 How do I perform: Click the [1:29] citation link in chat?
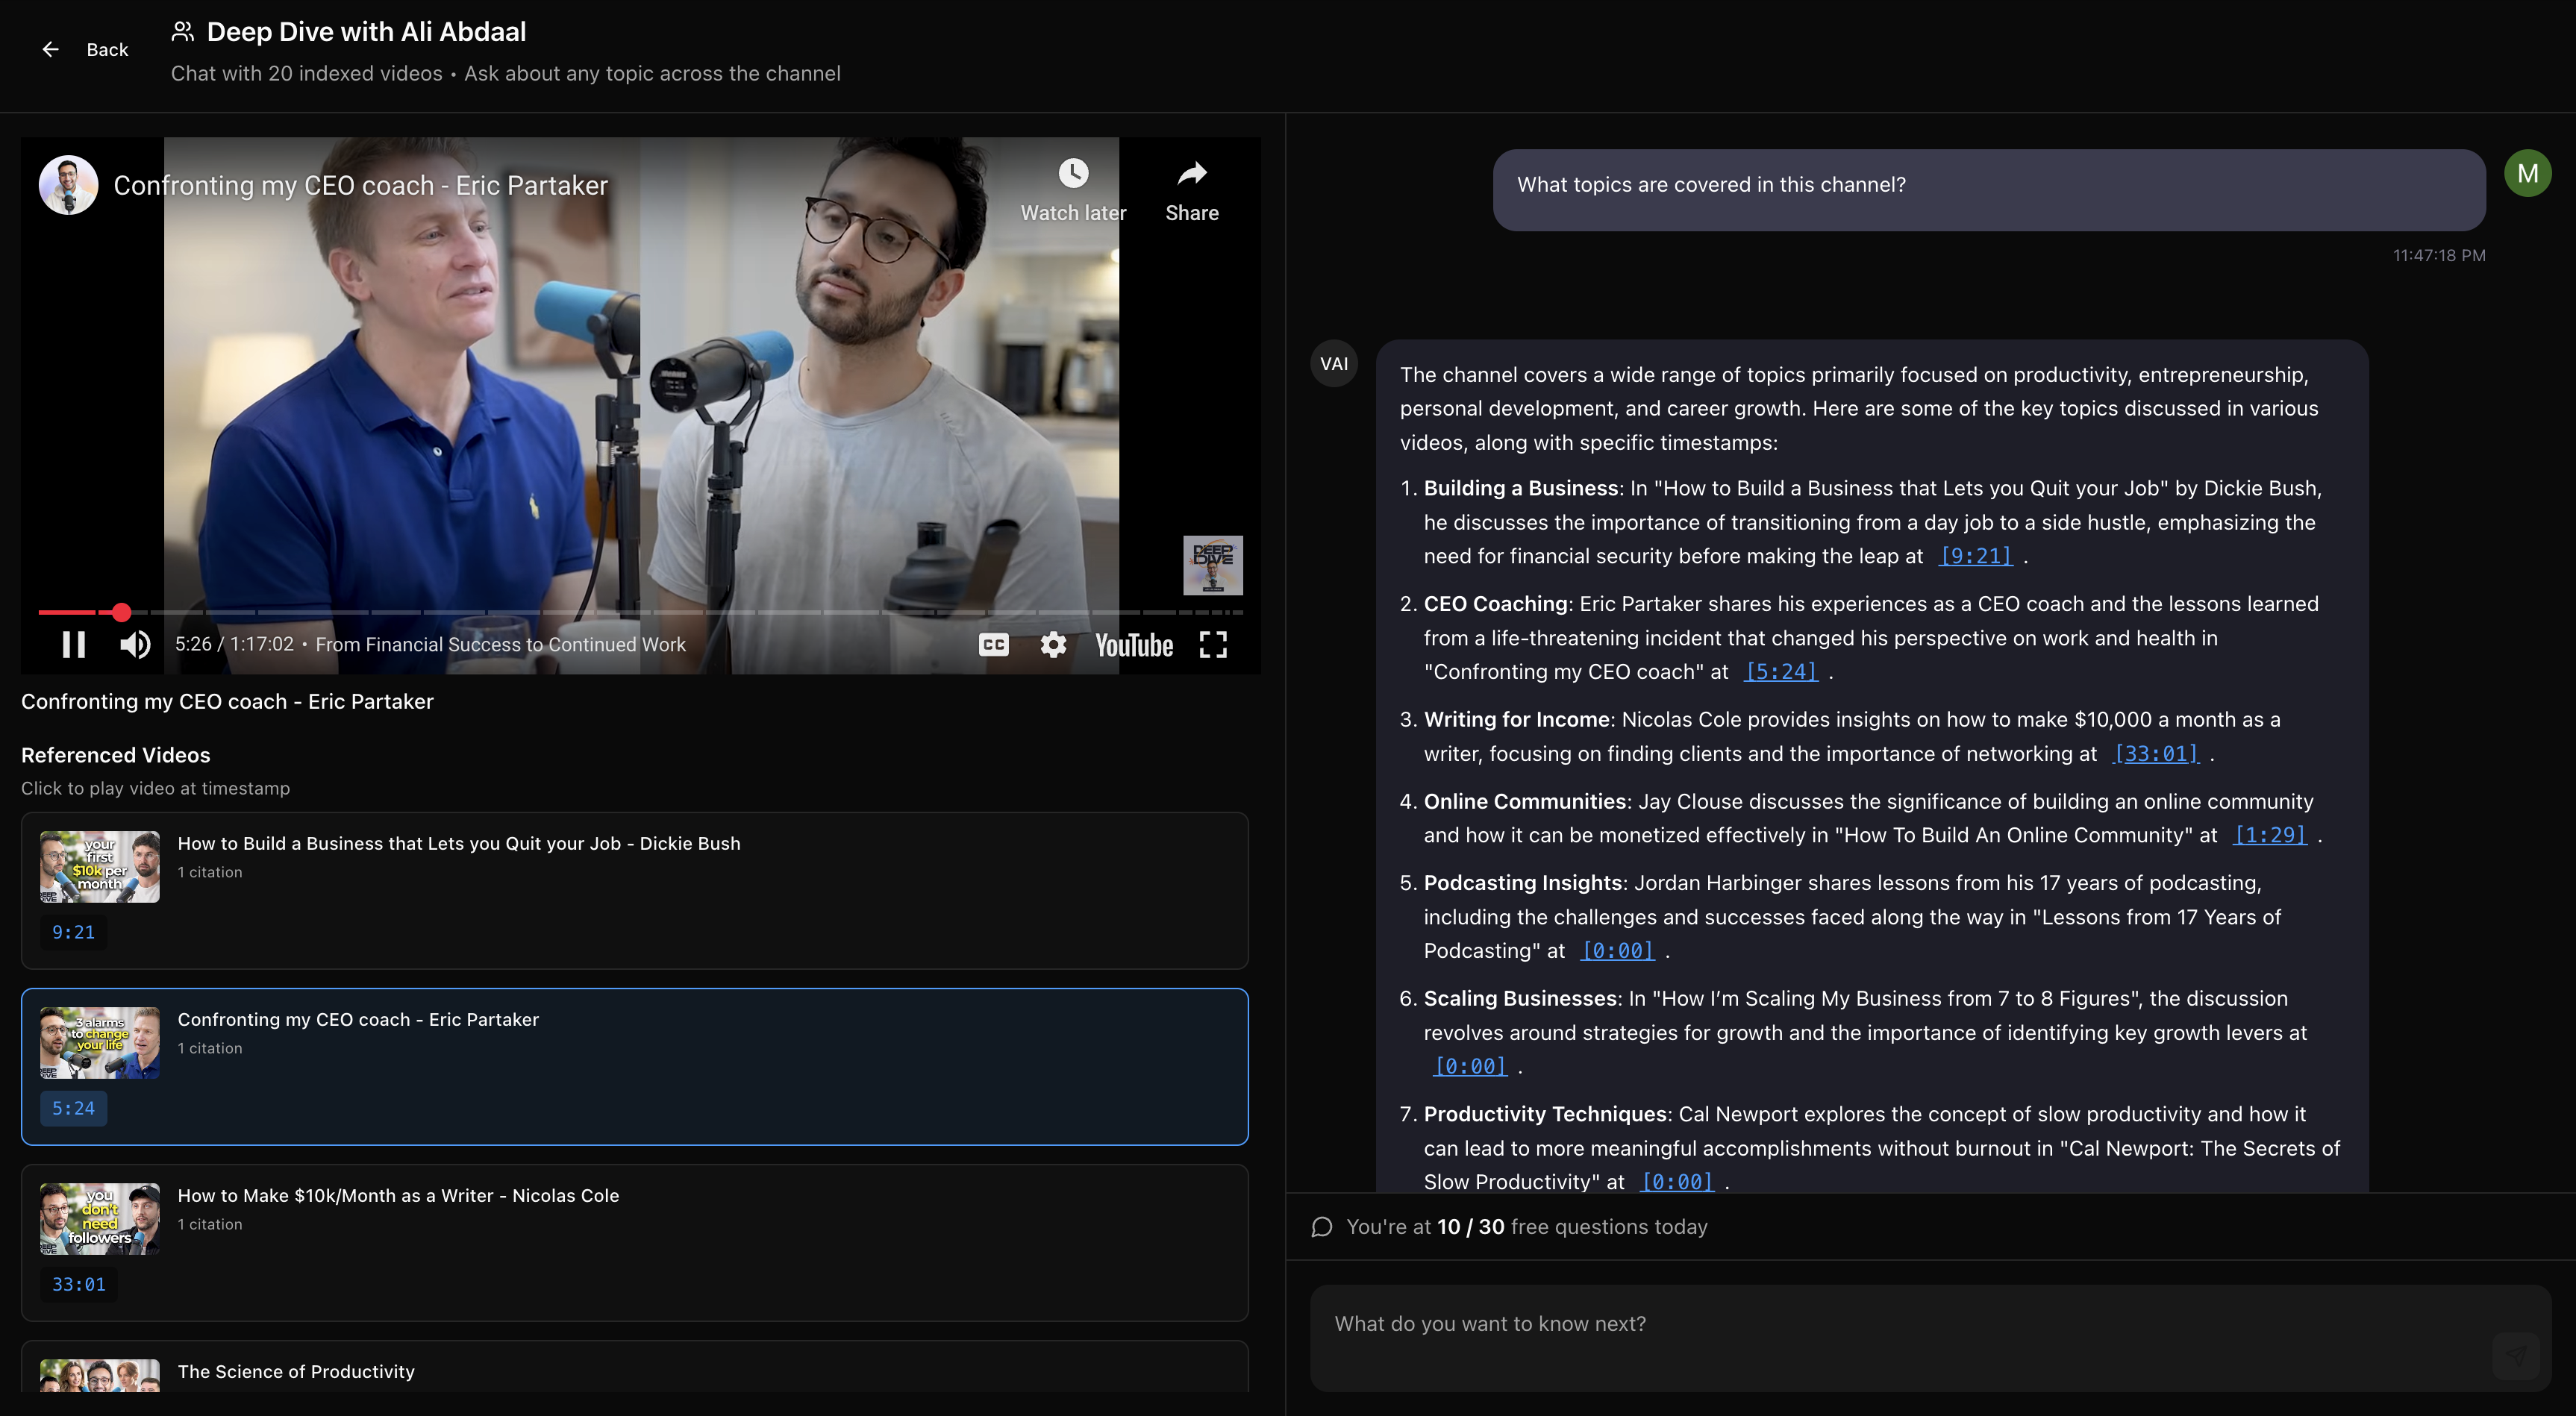click(2269, 835)
